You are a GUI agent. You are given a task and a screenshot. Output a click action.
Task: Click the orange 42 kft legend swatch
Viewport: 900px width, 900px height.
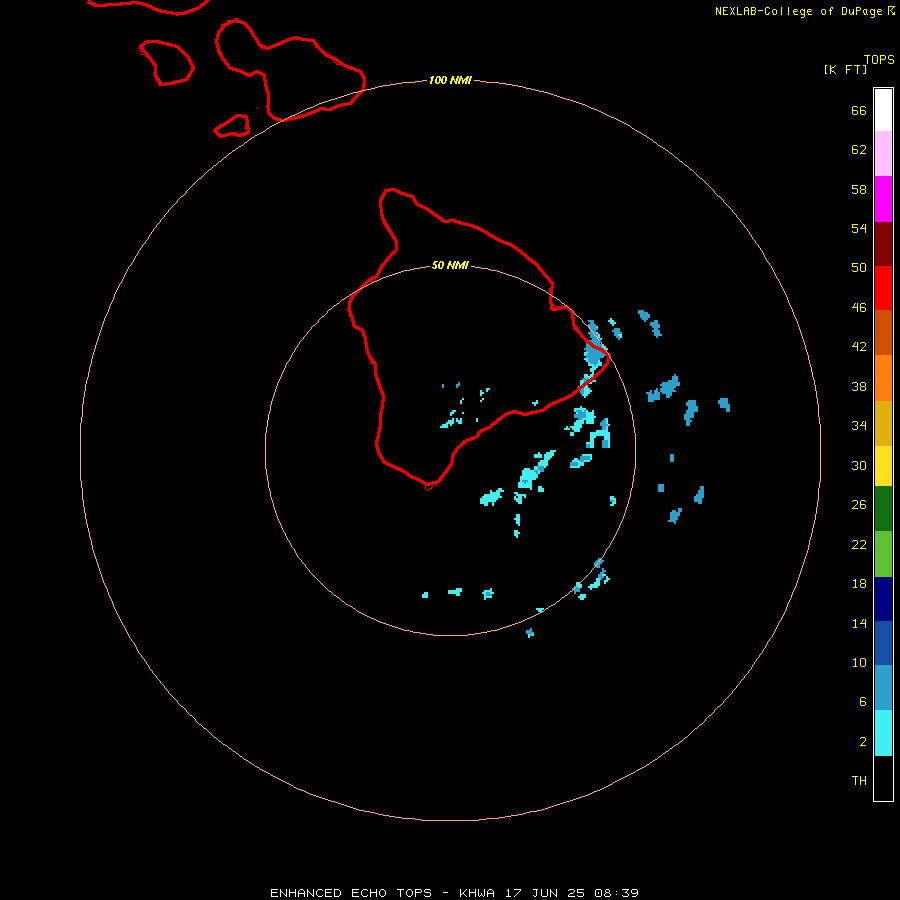point(883,377)
